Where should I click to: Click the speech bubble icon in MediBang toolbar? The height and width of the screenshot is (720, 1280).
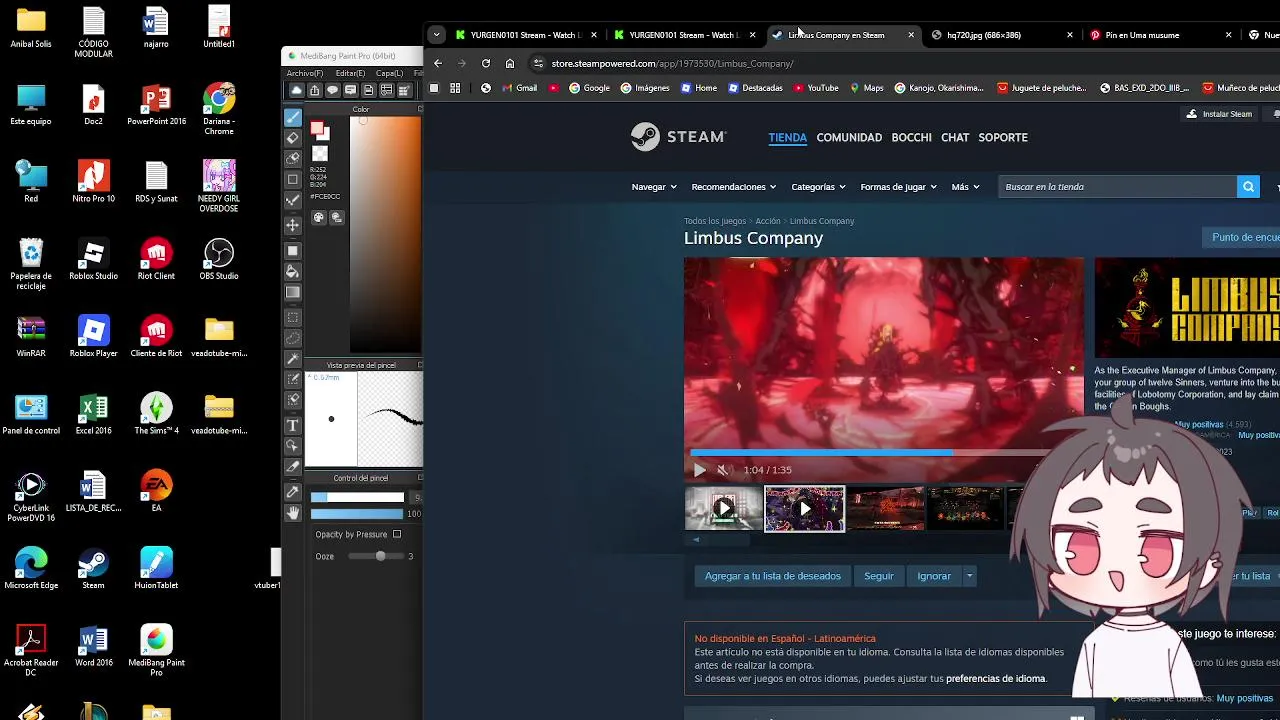[x=332, y=90]
